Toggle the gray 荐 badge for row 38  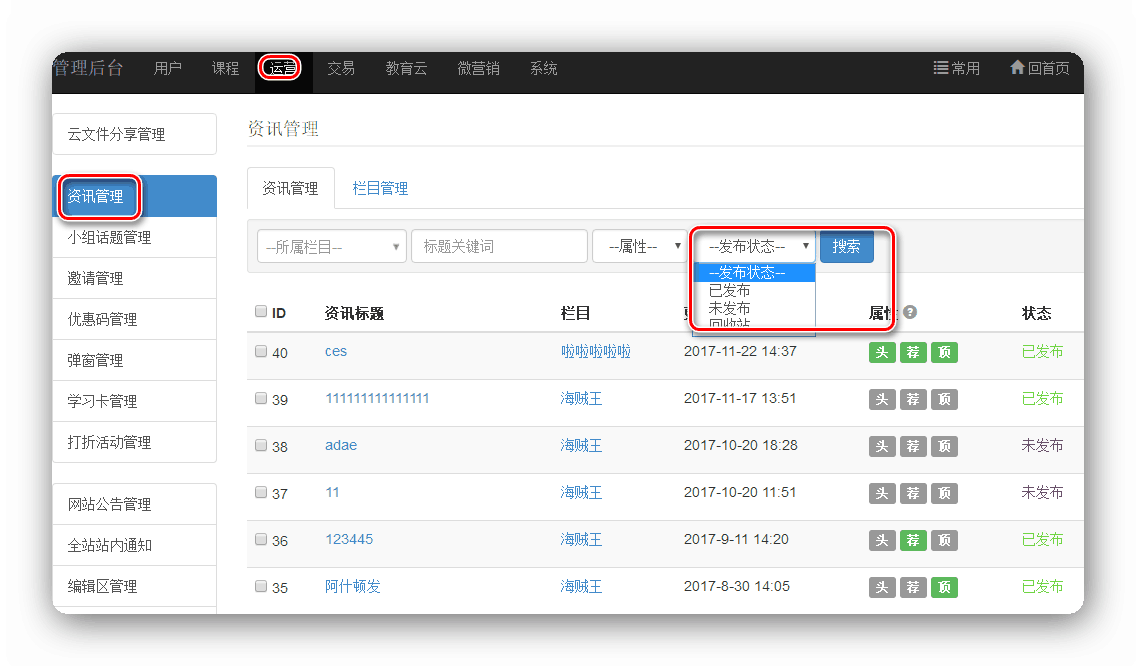[913, 446]
